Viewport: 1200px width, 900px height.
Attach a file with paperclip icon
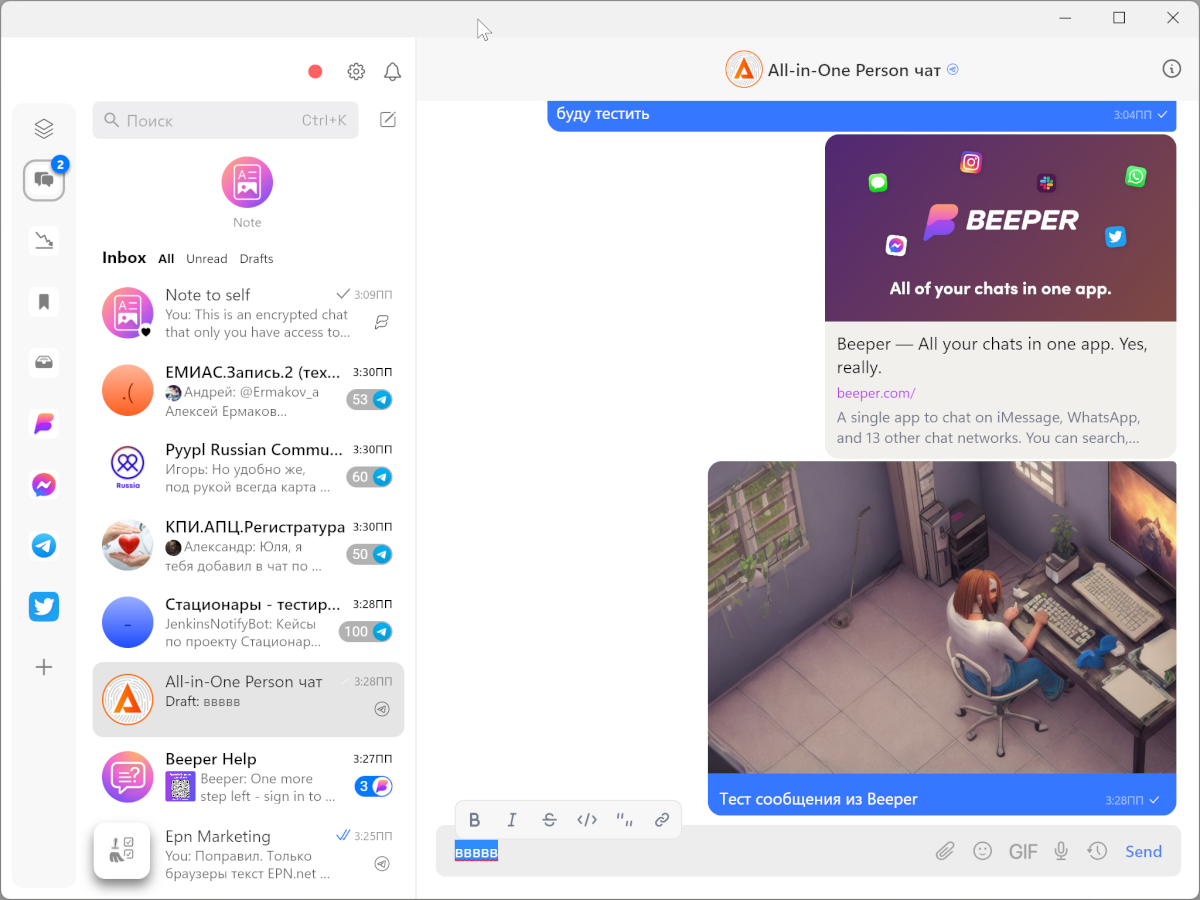point(945,851)
